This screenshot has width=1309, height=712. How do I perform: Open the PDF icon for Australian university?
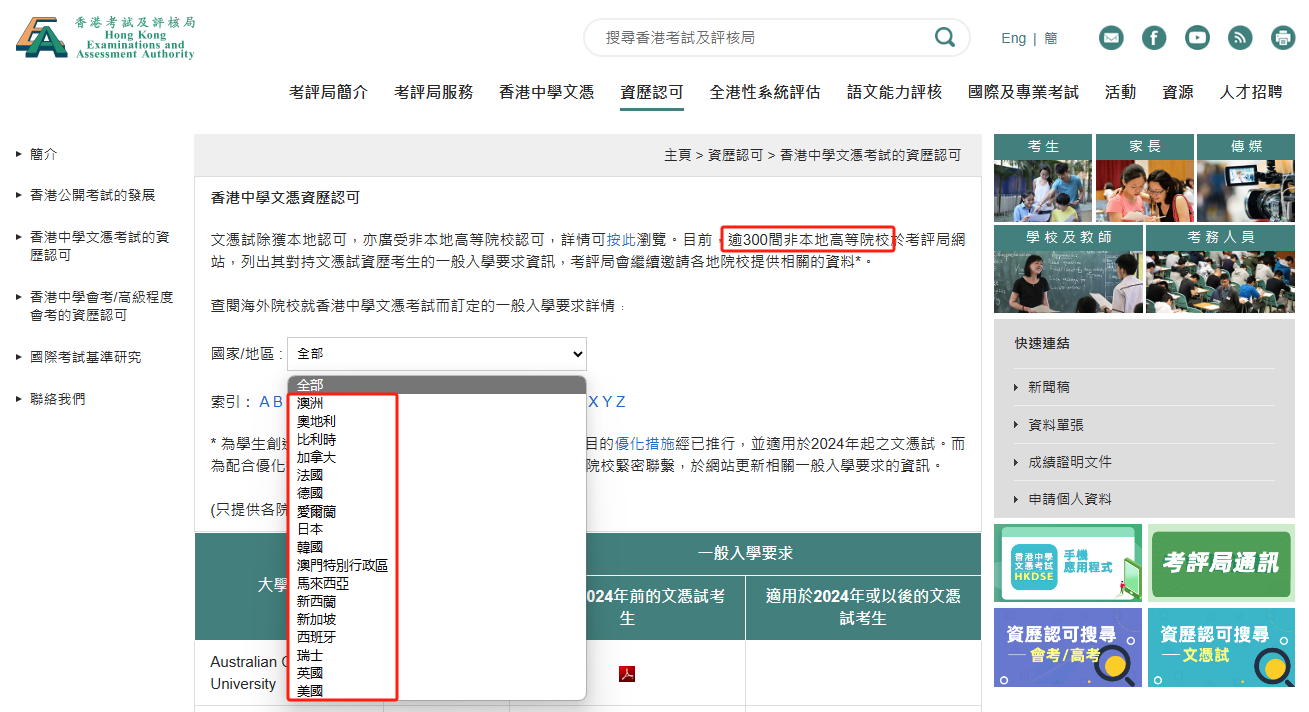[x=627, y=673]
